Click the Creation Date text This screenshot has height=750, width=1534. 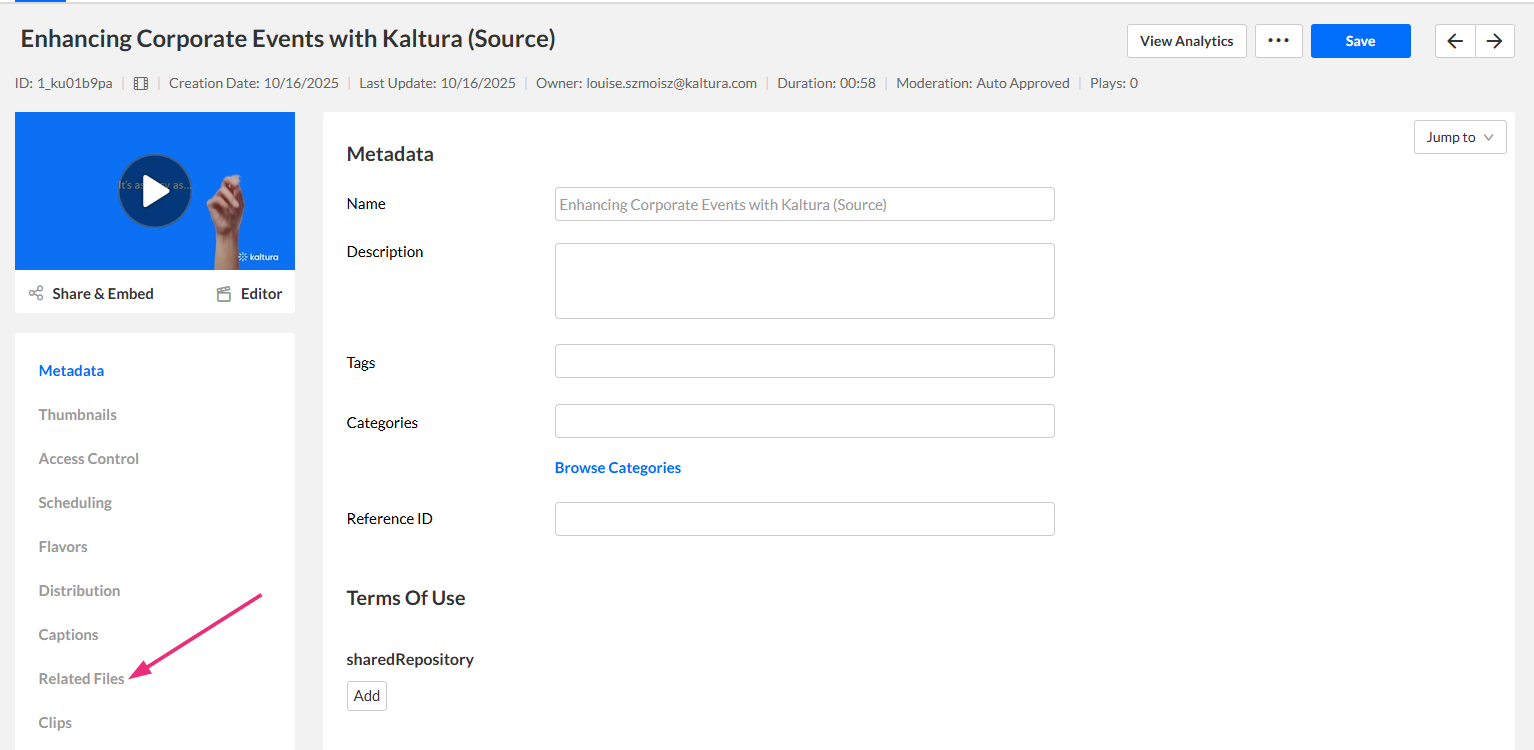coord(254,84)
